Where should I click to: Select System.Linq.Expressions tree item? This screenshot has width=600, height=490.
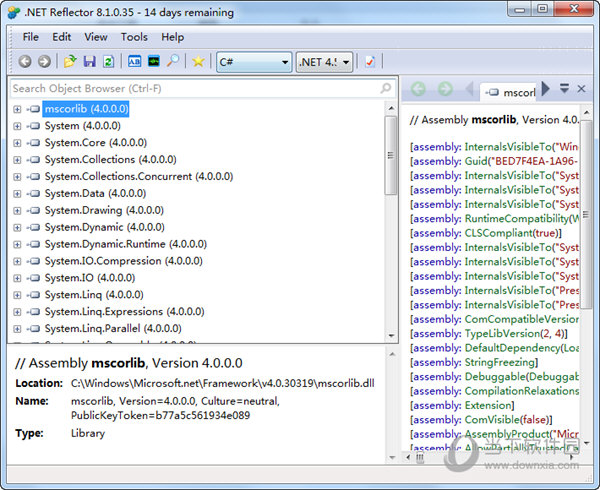(x=124, y=312)
